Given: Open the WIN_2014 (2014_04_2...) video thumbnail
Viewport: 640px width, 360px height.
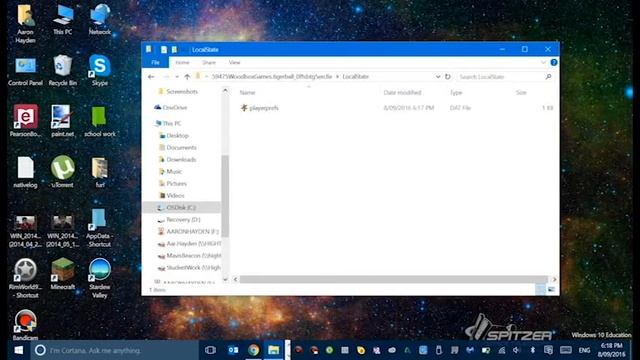Looking at the screenshot, I should [25, 231].
